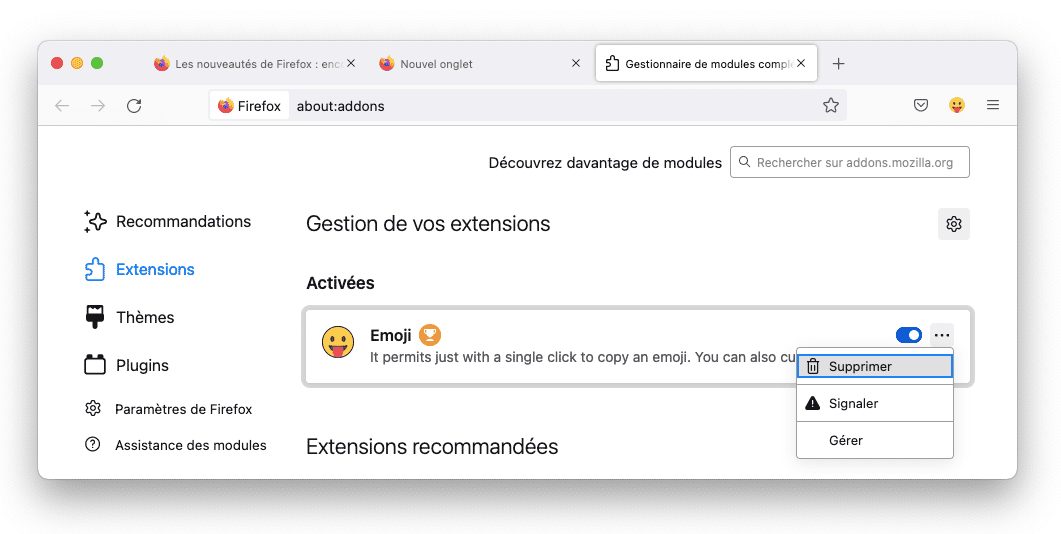Select the Extensions sidebar category
This screenshot has height=534, width=1061.
coord(139,269)
